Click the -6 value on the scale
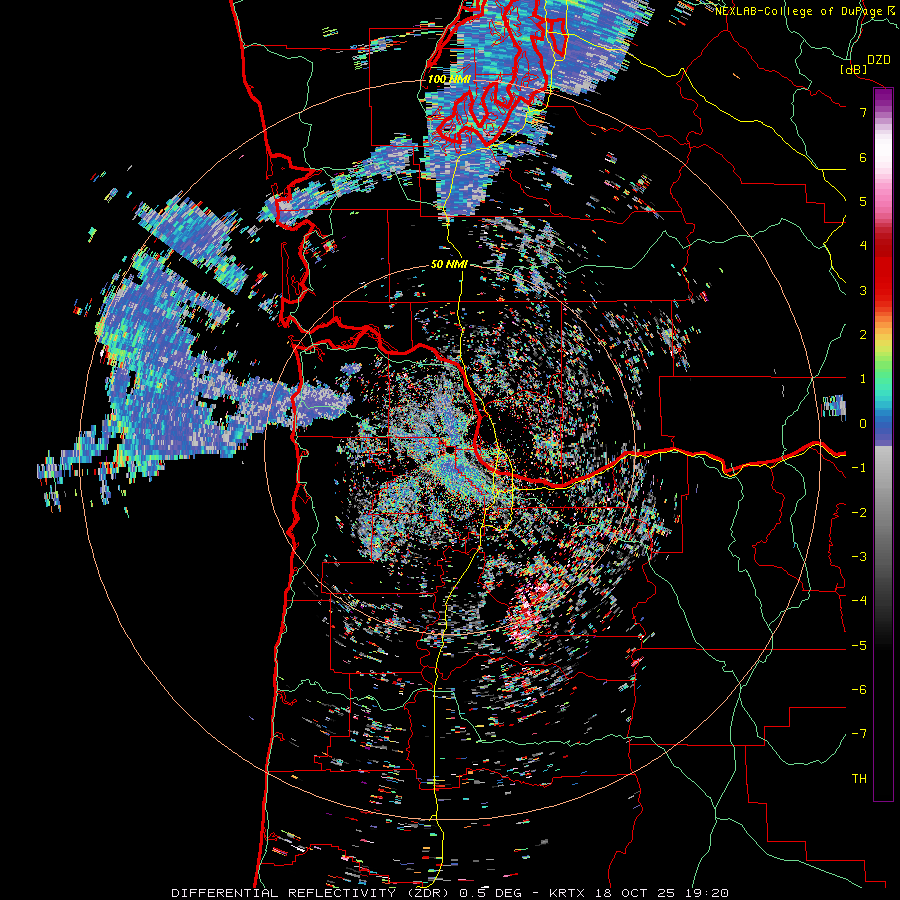 [859, 690]
